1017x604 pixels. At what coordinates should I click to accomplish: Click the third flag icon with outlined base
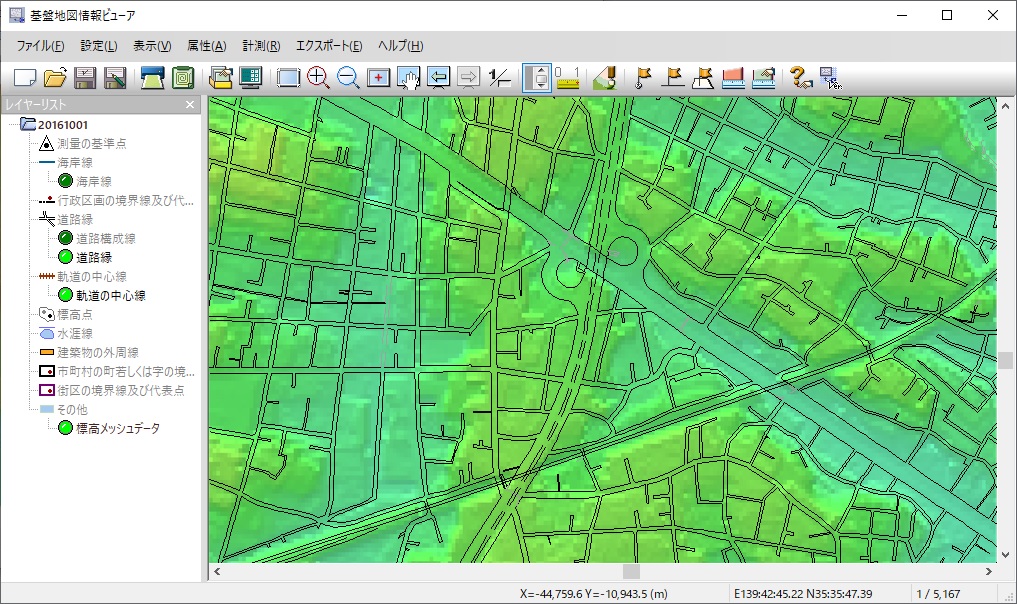703,78
